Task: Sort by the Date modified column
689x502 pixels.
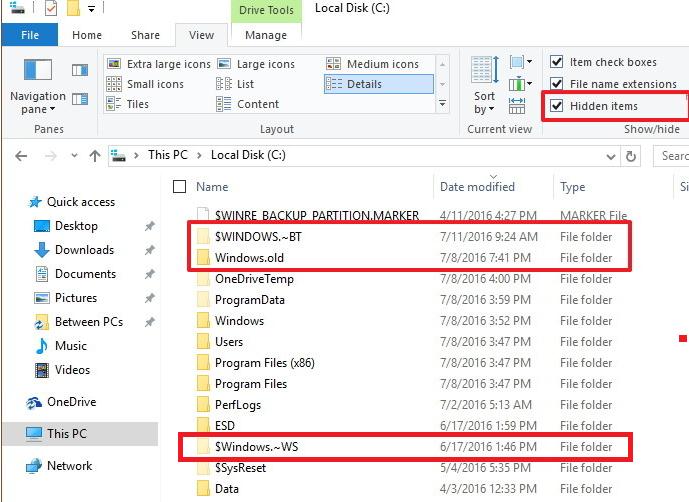Action: pyautogui.click(x=477, y=187)
